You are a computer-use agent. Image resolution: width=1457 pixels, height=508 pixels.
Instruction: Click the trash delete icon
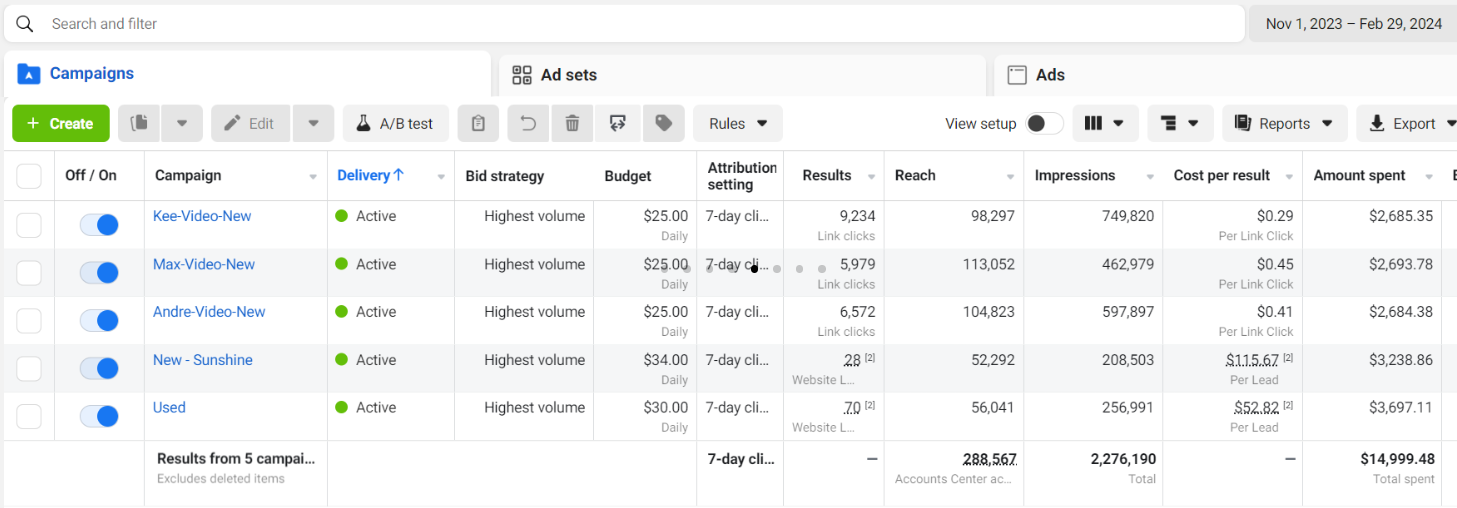coord(572,123)
